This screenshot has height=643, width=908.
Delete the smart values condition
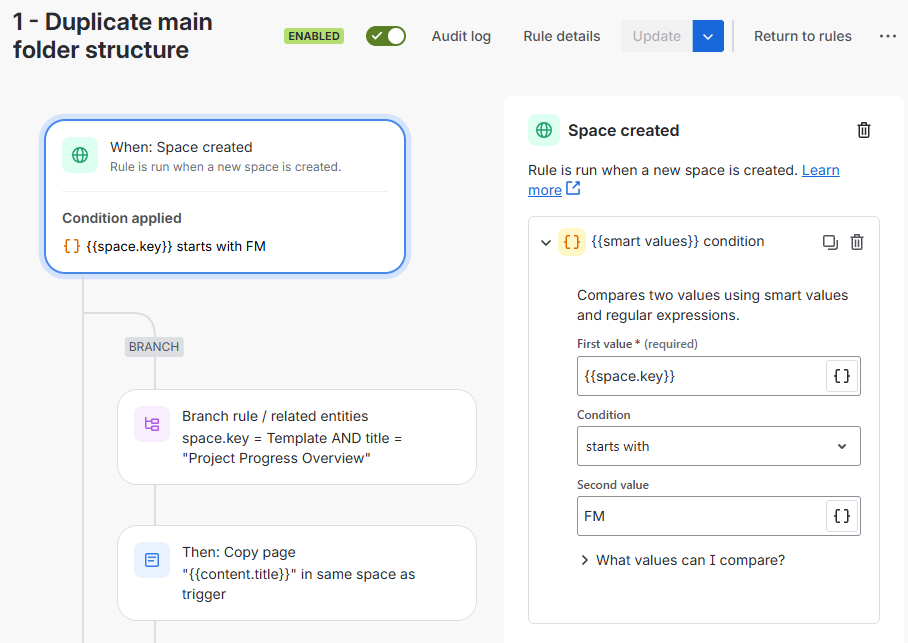[x=856, y=242]
